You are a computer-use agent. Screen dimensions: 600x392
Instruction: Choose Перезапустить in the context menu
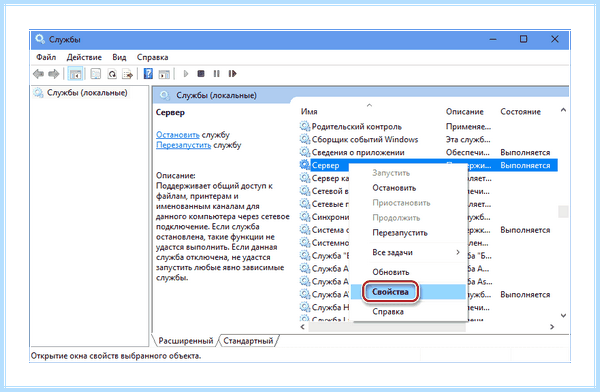click(400, 233)
